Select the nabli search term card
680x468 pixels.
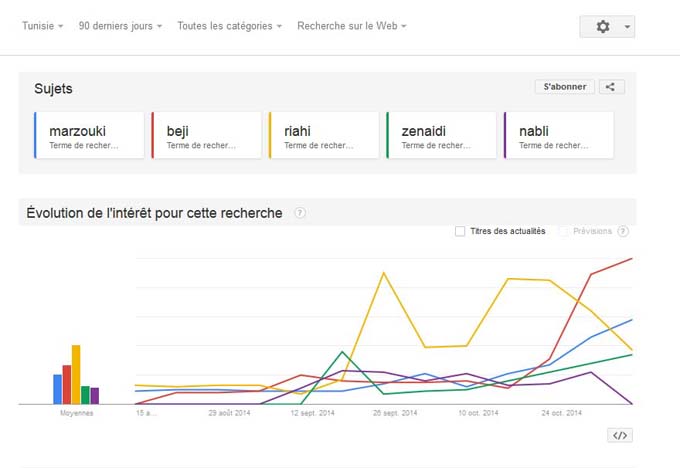(559, 135)
